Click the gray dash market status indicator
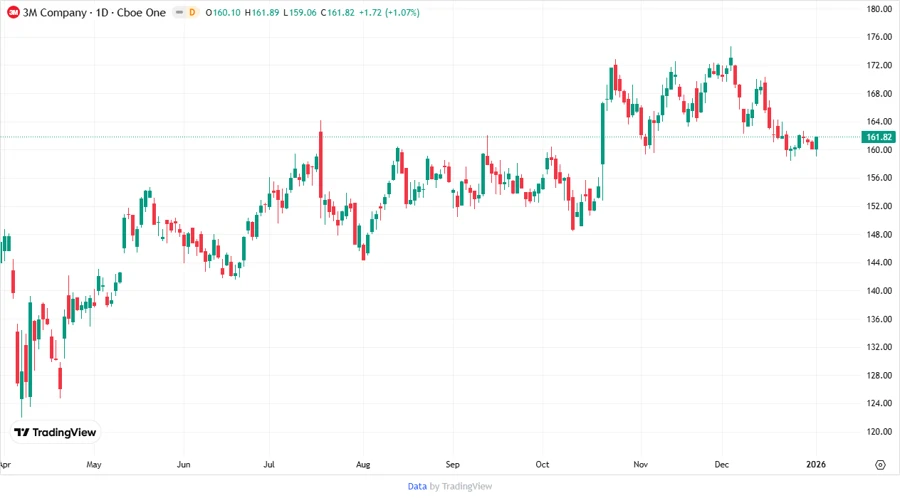The width and height of the screenshot is (900, 498). pos(179,13)
